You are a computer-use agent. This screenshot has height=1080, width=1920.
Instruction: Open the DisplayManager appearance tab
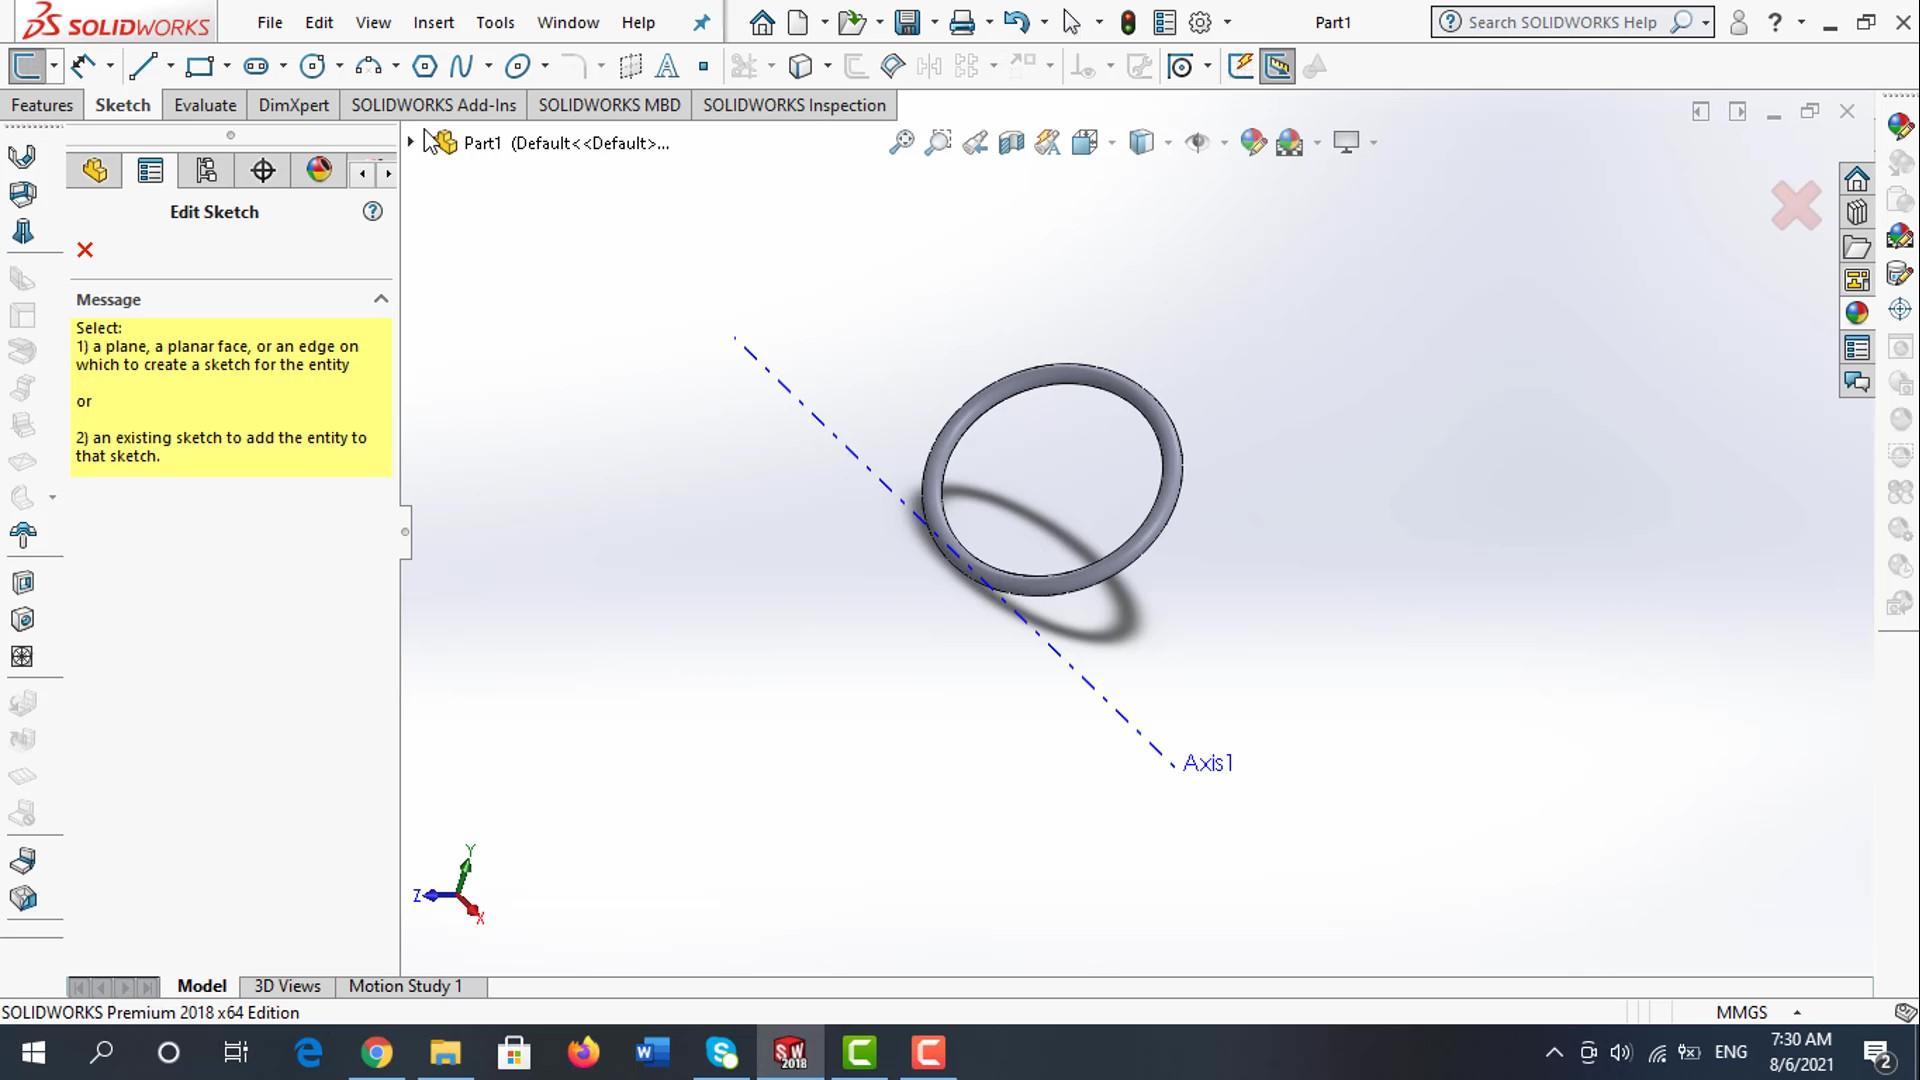click(x=319, y=171)
